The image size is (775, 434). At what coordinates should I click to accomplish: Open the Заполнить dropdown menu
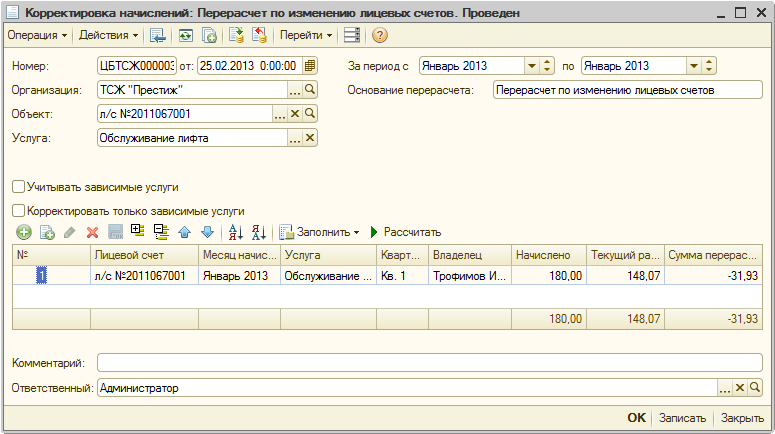(319, 232)
